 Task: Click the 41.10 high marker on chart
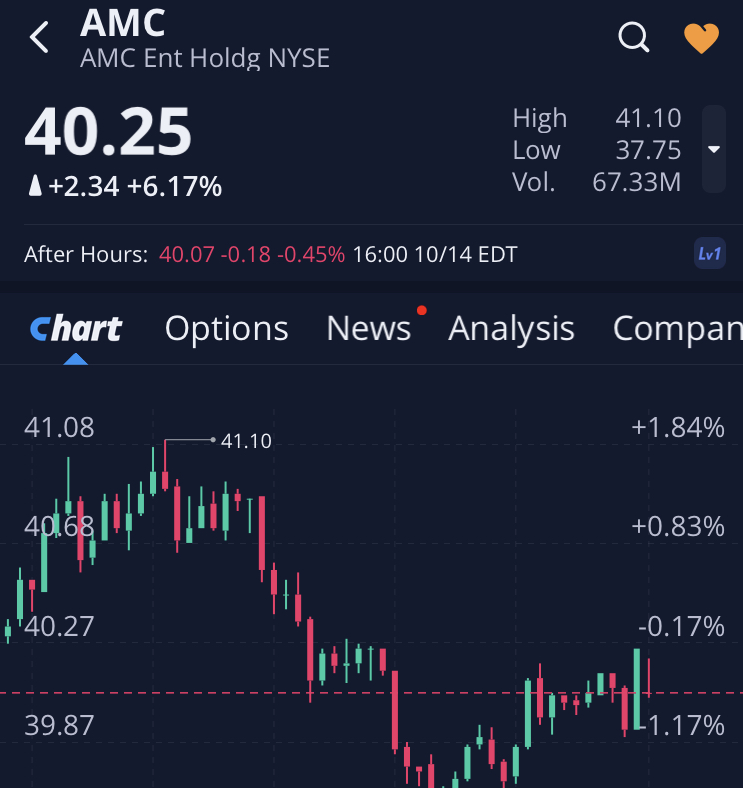pyautogui.click(x=246, y=440)
